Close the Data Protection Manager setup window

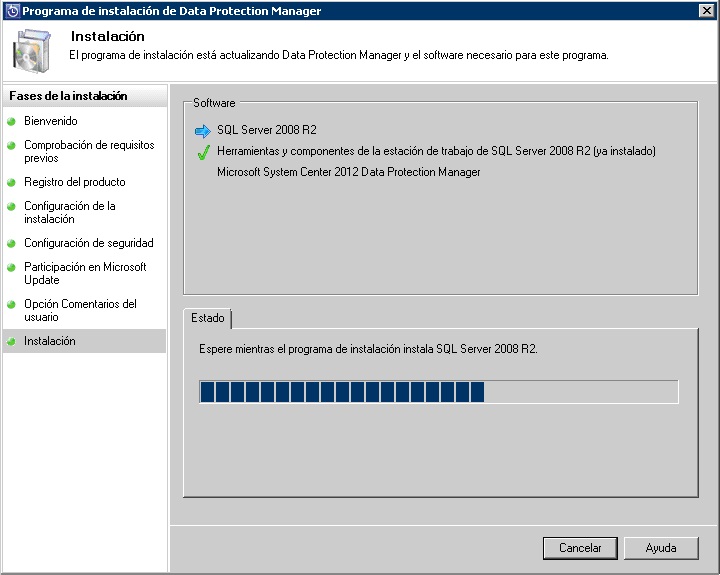707,11
